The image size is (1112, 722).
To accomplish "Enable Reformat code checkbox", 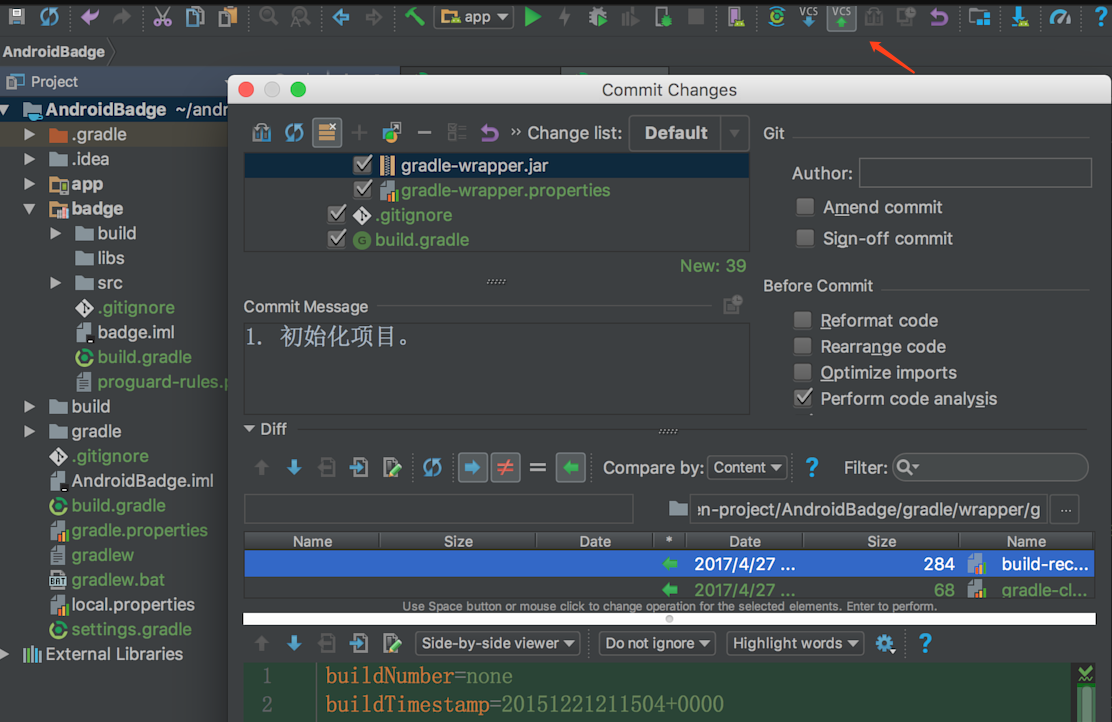I will click(x=803, y=321).
